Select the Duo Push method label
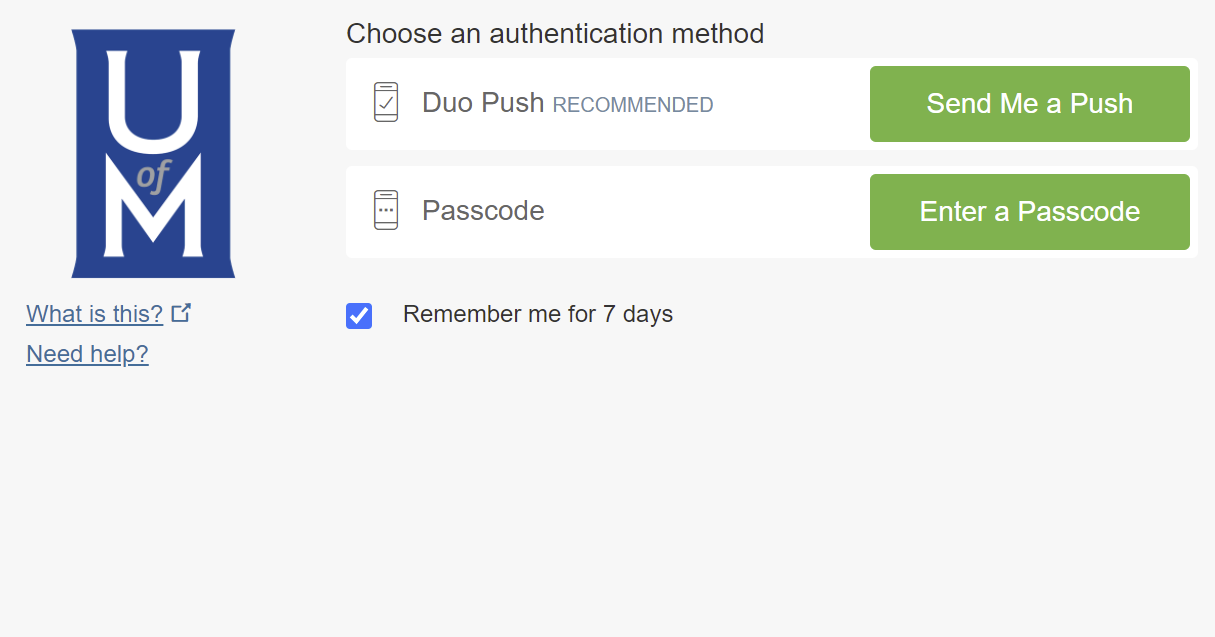 pos(483,103)
